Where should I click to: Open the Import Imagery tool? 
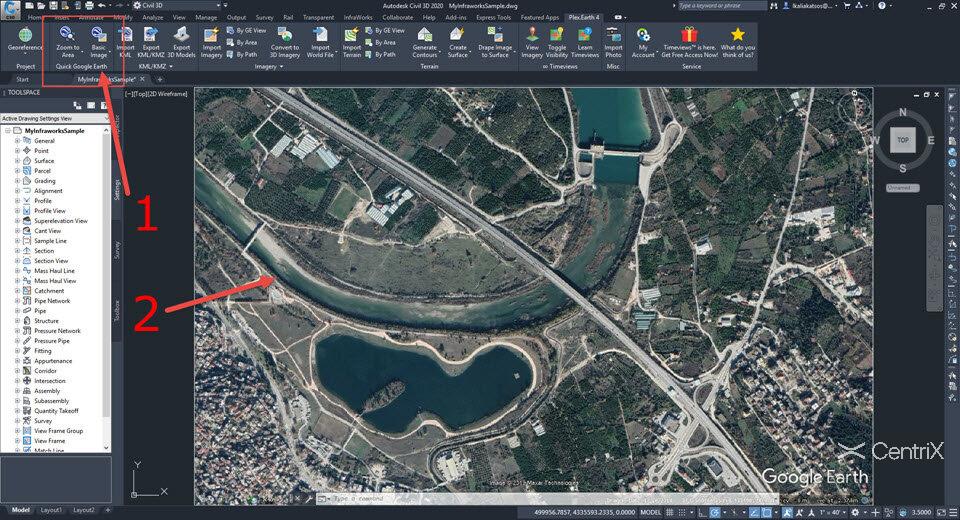(212, 38)
